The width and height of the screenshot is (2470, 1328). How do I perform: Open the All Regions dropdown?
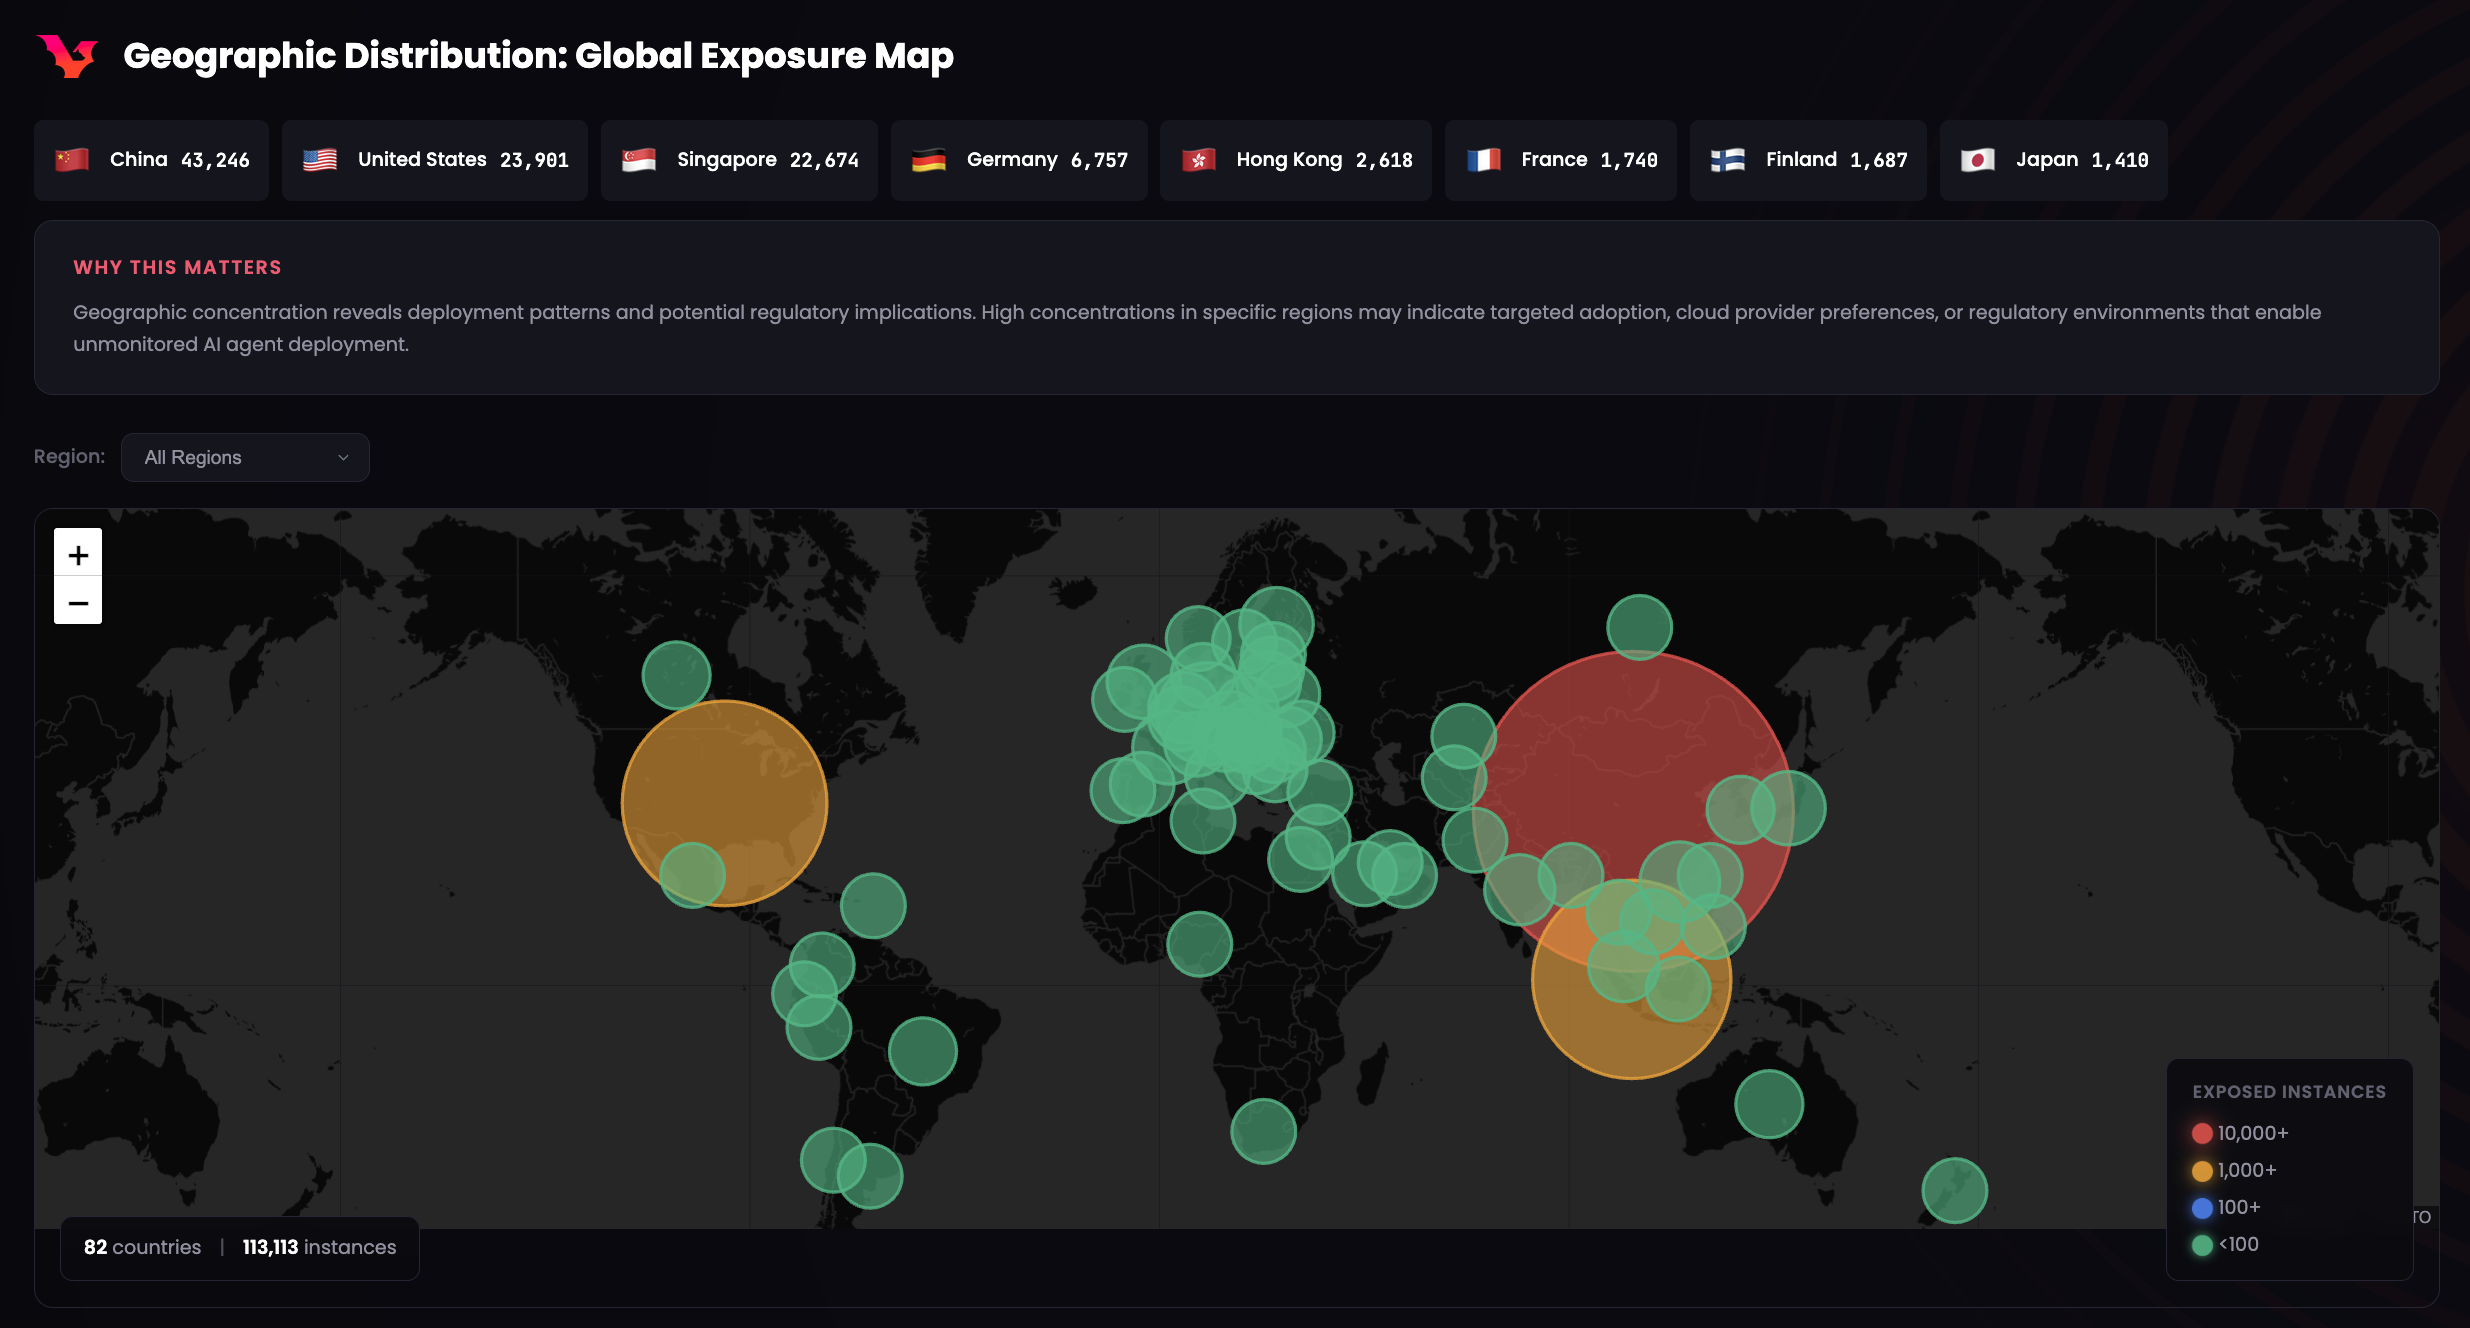click(x=245, y=457)
